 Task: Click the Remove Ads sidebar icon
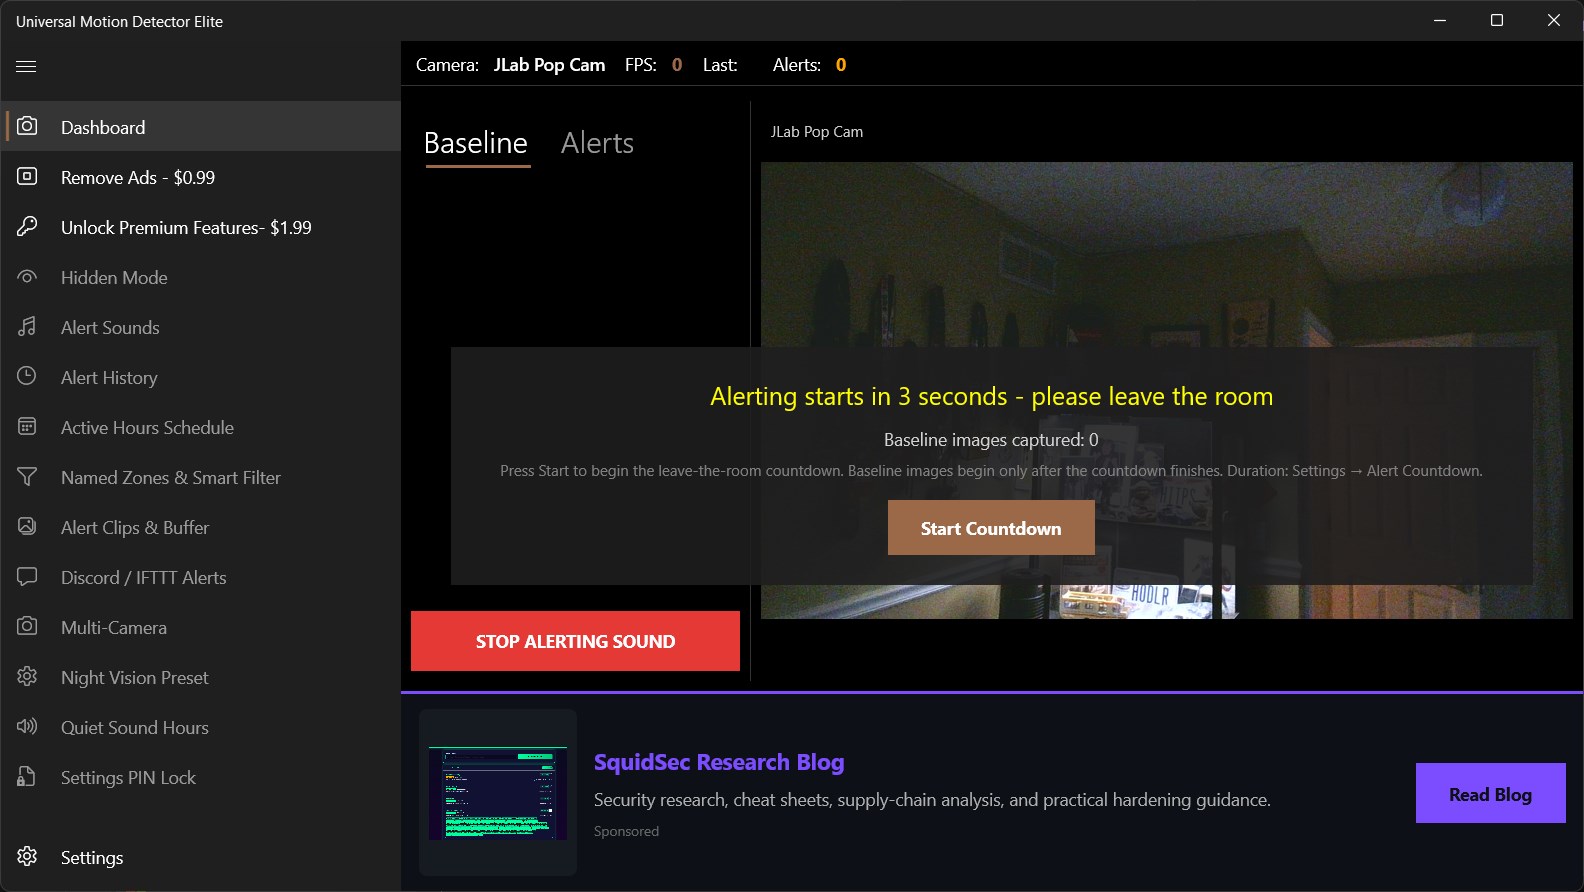click(x=27, y=176)
